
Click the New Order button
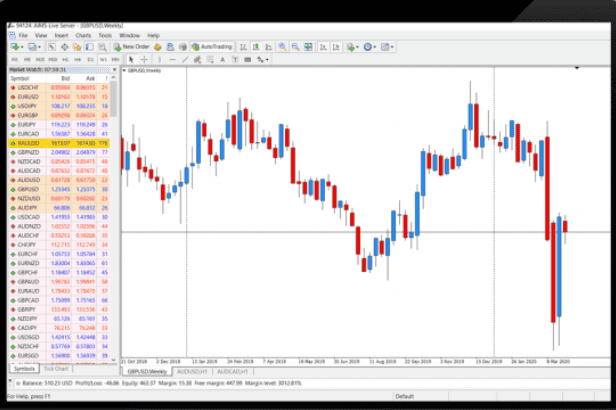coord(132,47)
